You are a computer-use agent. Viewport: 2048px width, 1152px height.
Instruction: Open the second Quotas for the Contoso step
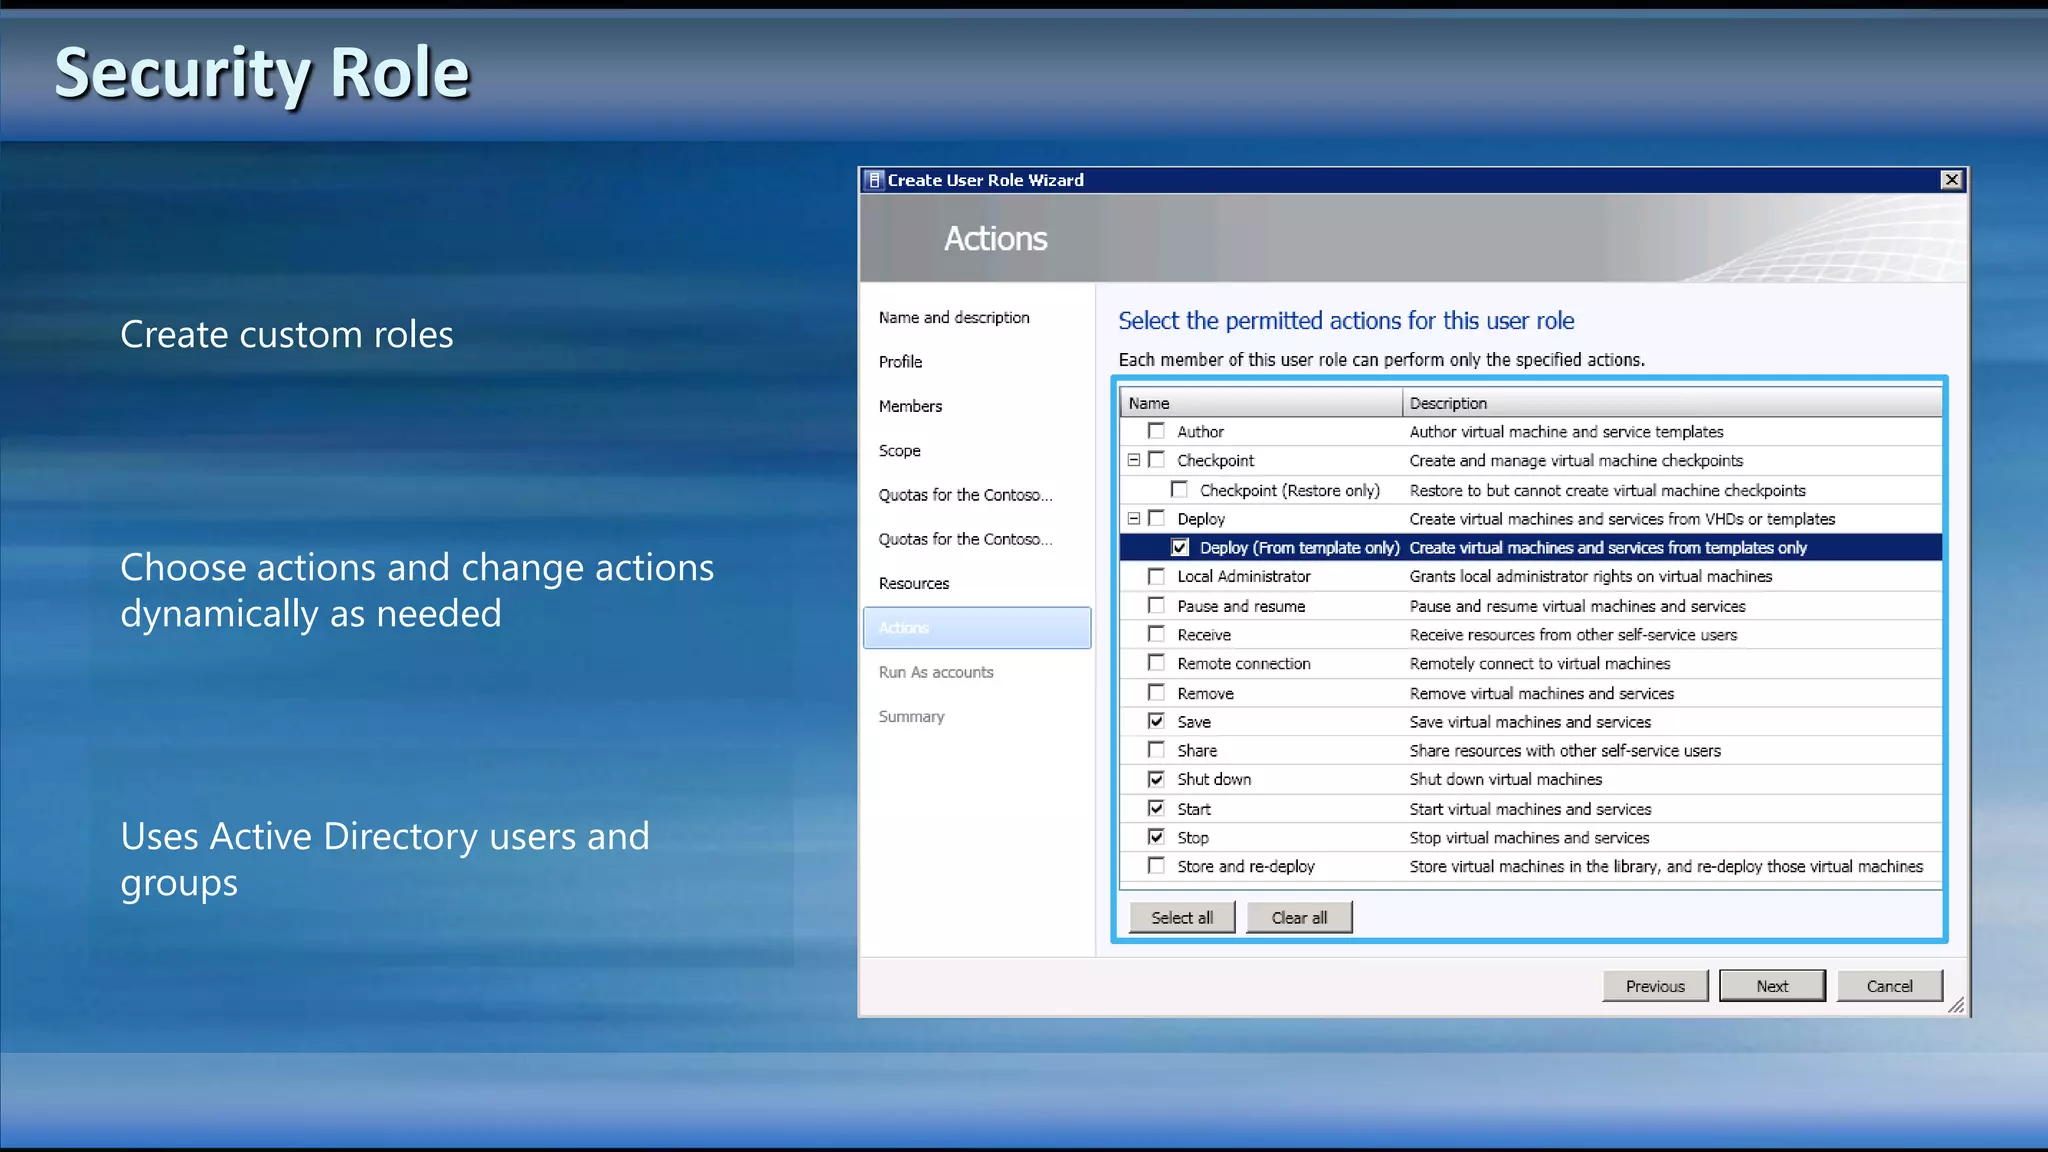[965, 539]
